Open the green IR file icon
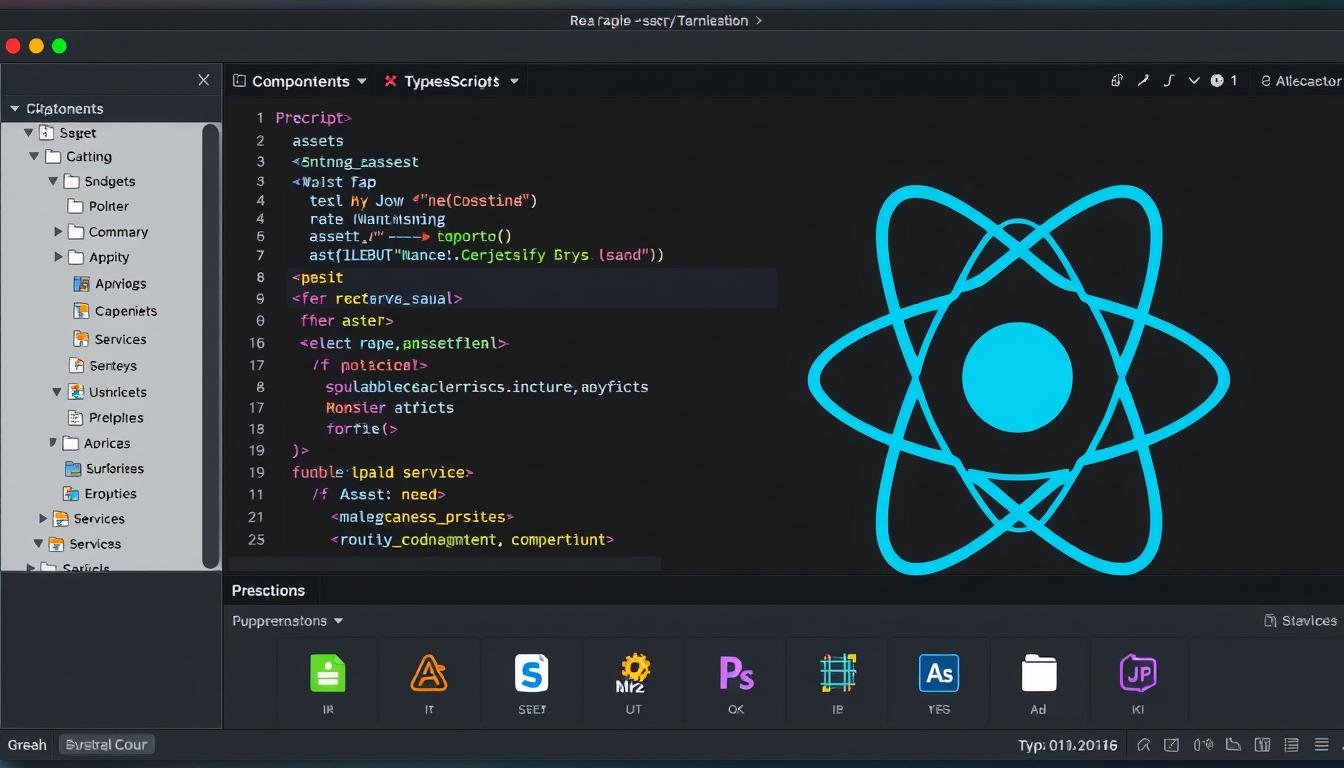Viewport: 1344px width, 768px height. point(328,673)
